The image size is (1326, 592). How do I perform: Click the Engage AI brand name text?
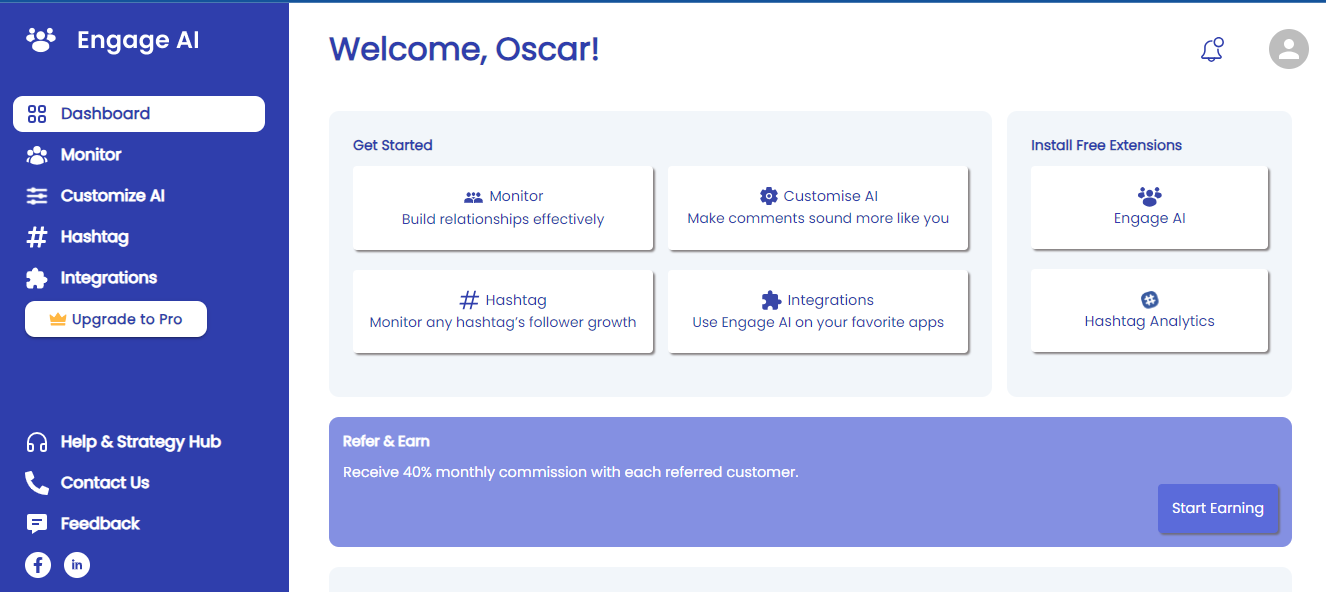(138, 40)
